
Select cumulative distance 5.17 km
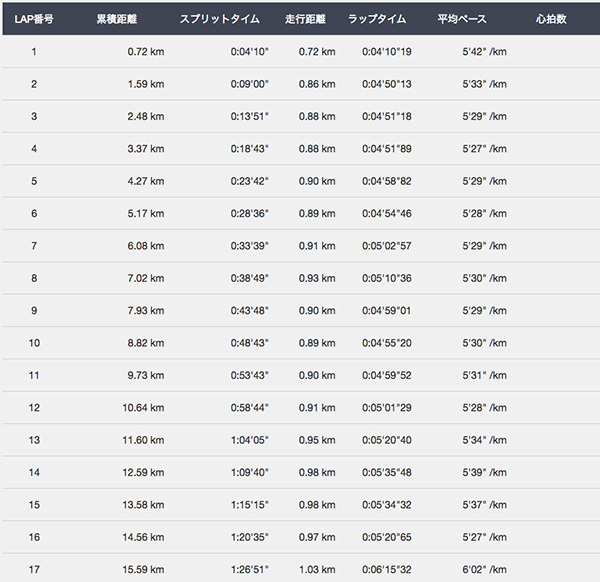(x=146, y=213)
